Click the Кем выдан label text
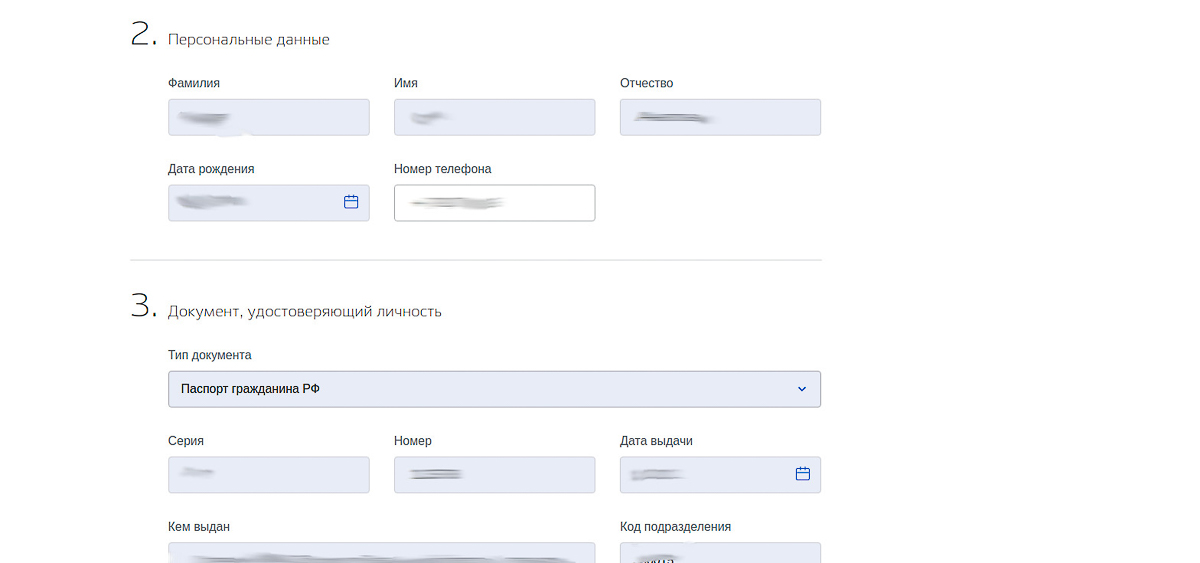1200x563 pixels. click(x=199, y=527)
